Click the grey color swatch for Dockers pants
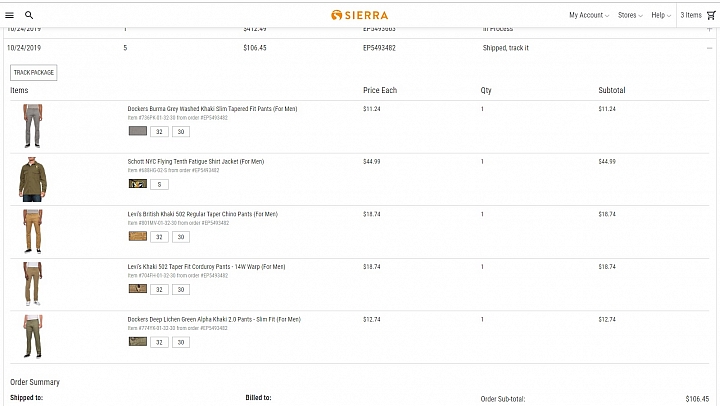The width and height of the screenshot is (720, 406). (138, 131)
